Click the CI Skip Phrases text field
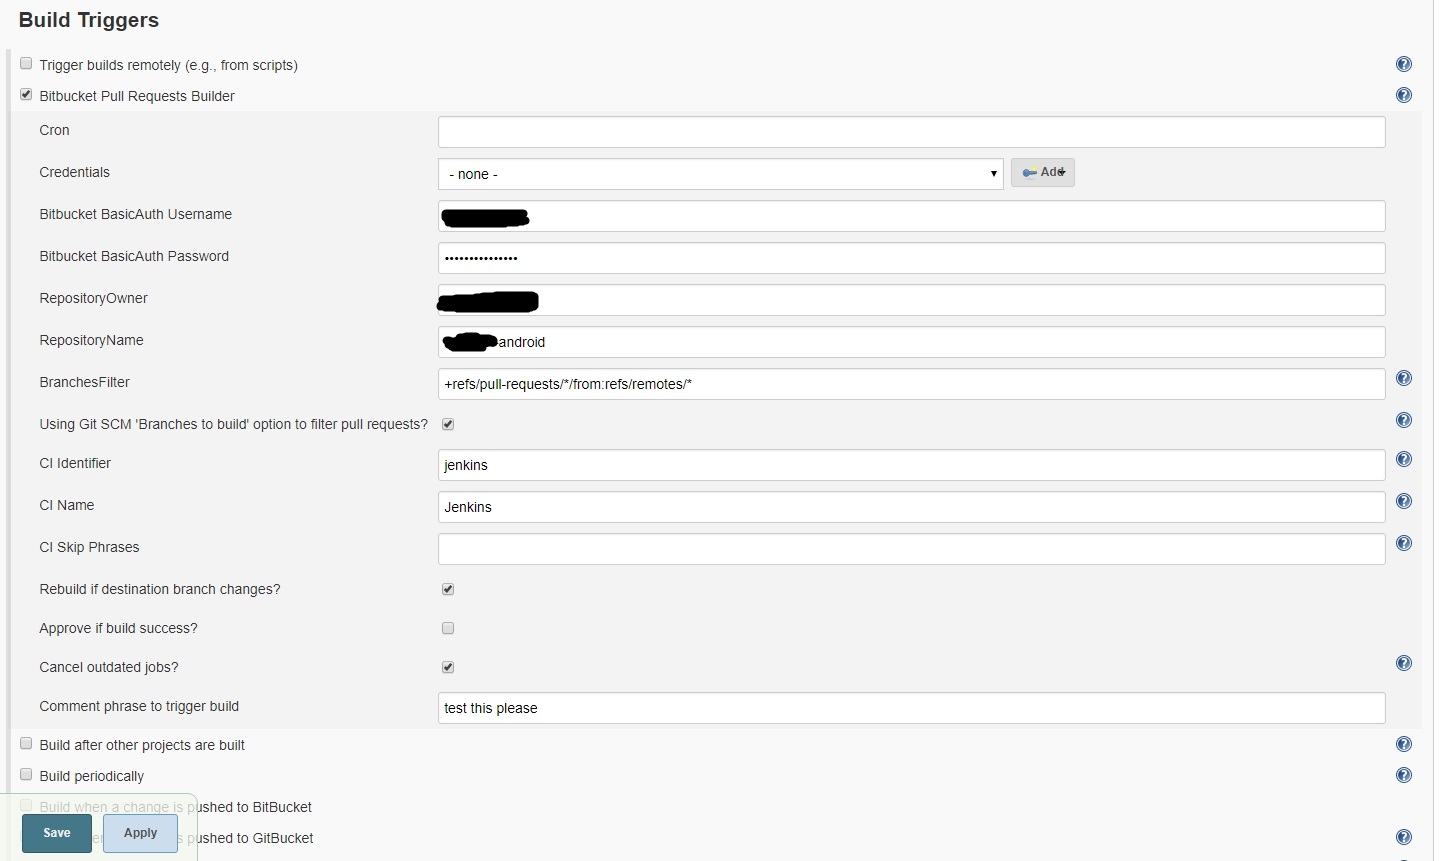This screenshot has width=1455, height=861. [911, 549]
